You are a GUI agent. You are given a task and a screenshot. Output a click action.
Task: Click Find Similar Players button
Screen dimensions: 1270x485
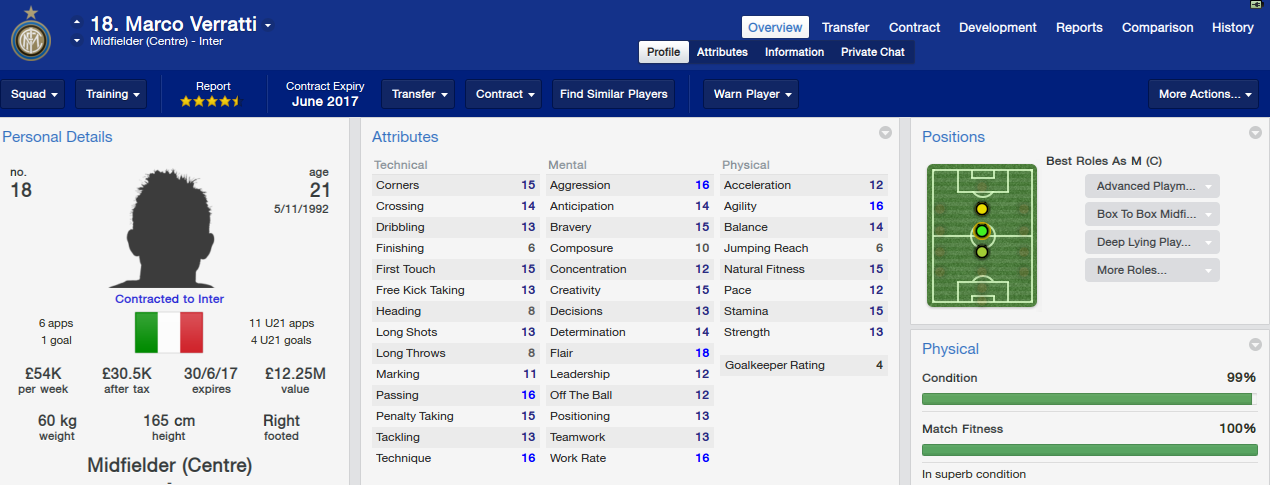[x=613, y=94]
